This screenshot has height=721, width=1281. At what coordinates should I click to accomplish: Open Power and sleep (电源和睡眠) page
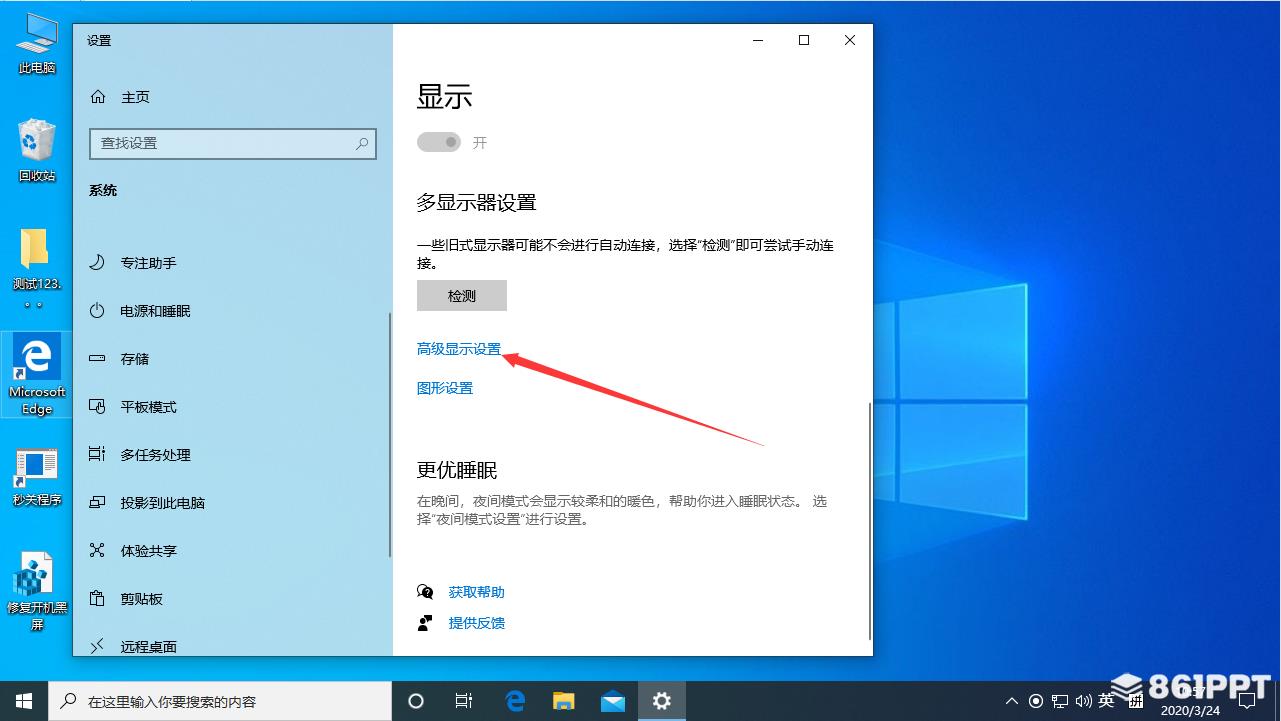(140, 311)
